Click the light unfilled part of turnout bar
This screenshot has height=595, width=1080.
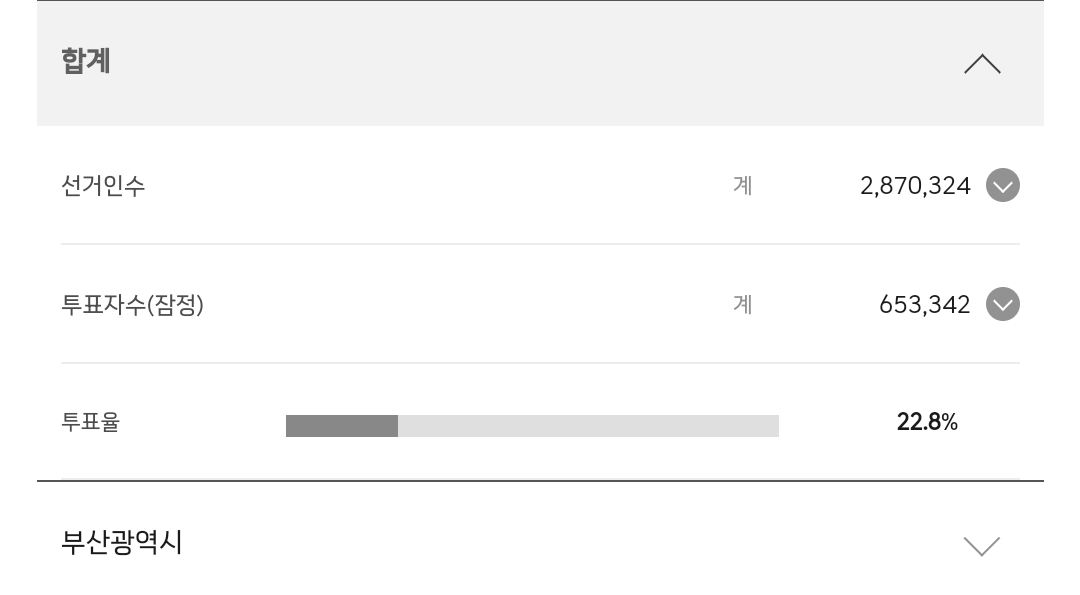(x=588, y=426)
